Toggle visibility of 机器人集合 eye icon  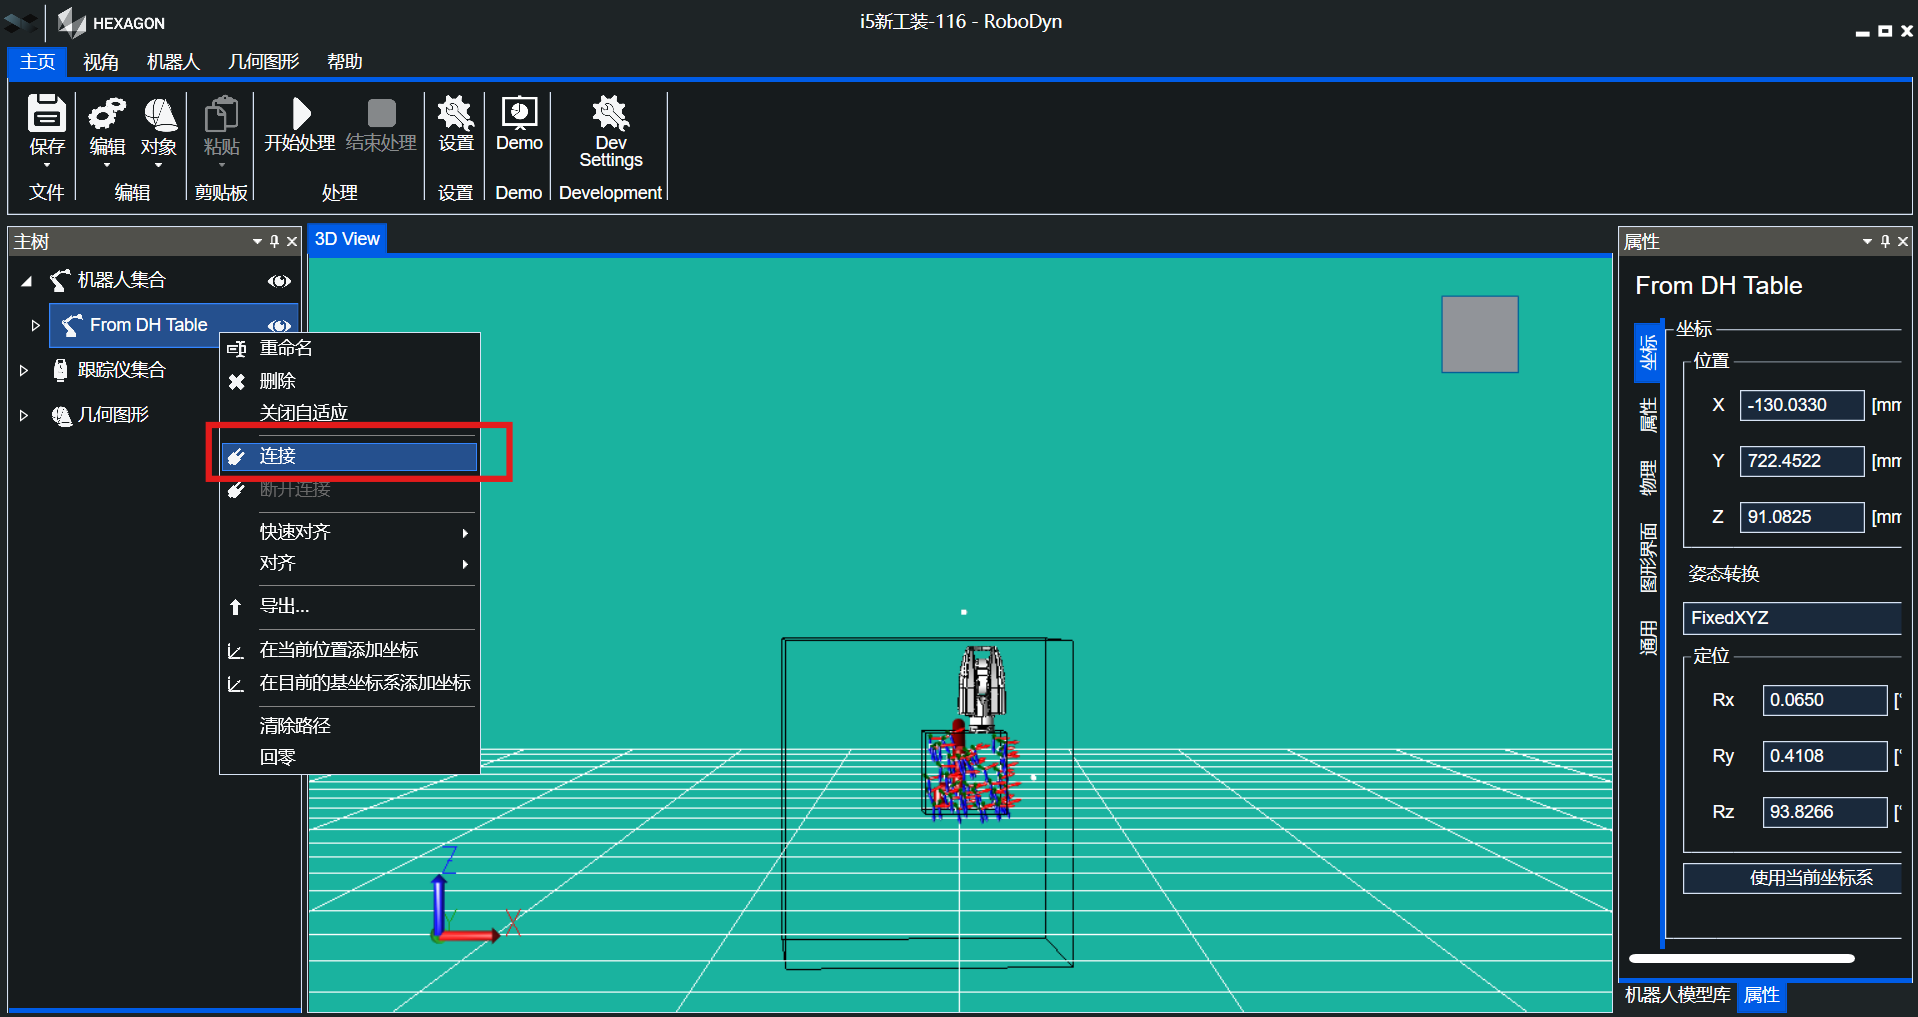click(279, 281)
